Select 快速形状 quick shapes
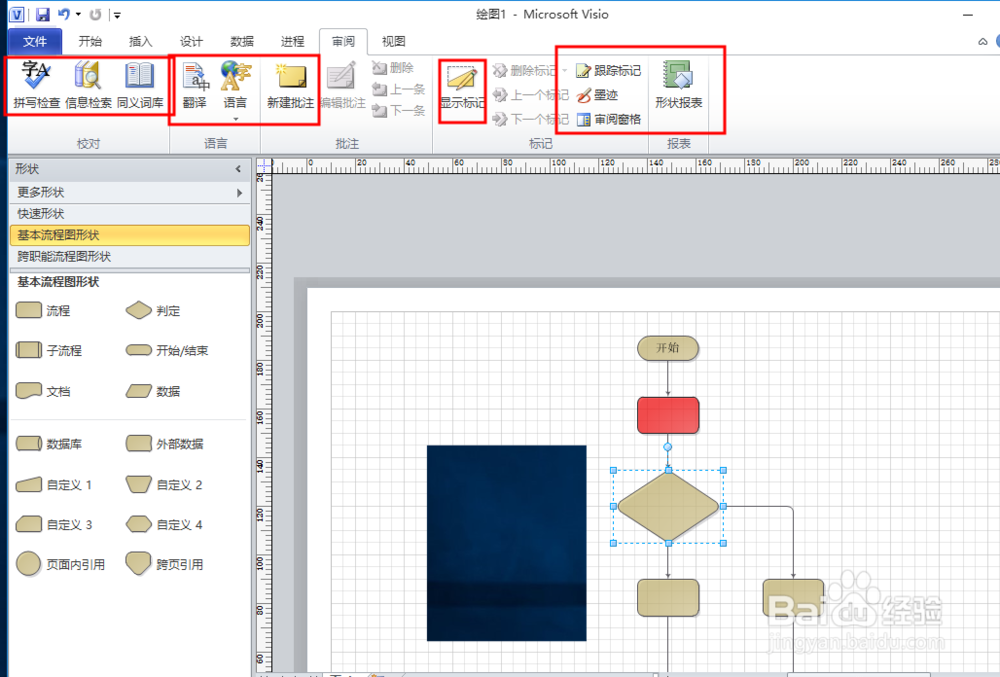This screenshot has width=1000, height=677. (x=129, y=214)
